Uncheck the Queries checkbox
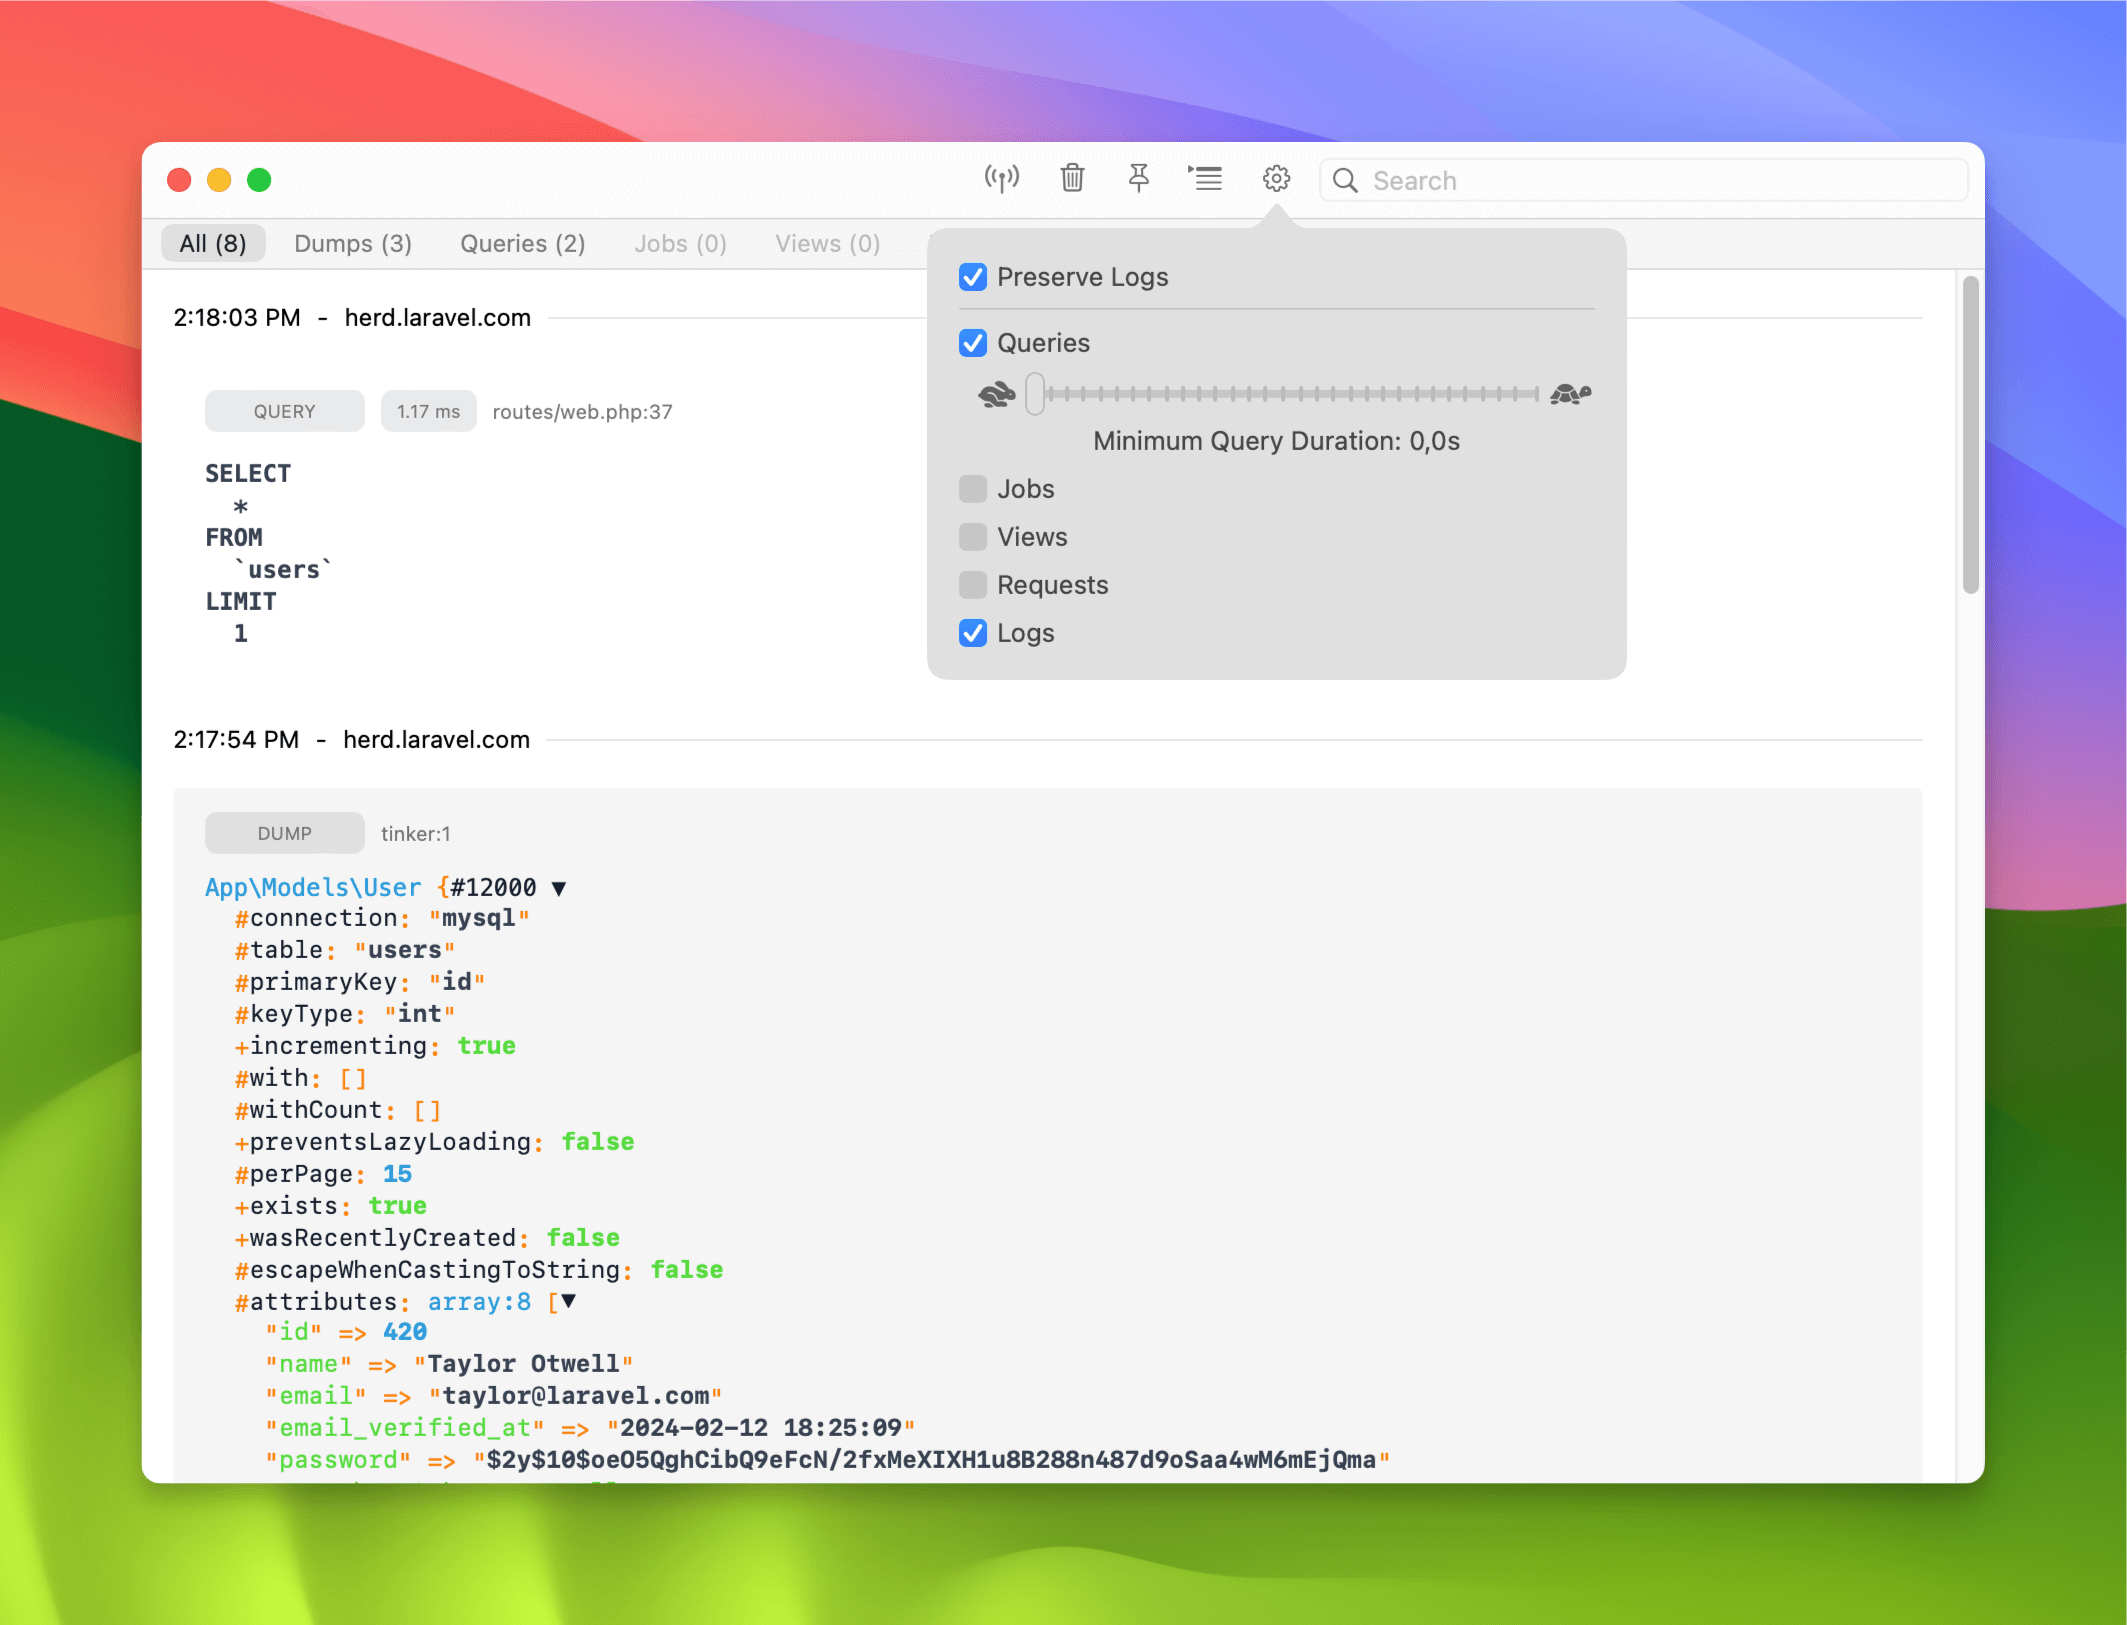 [x=973, y=343]
